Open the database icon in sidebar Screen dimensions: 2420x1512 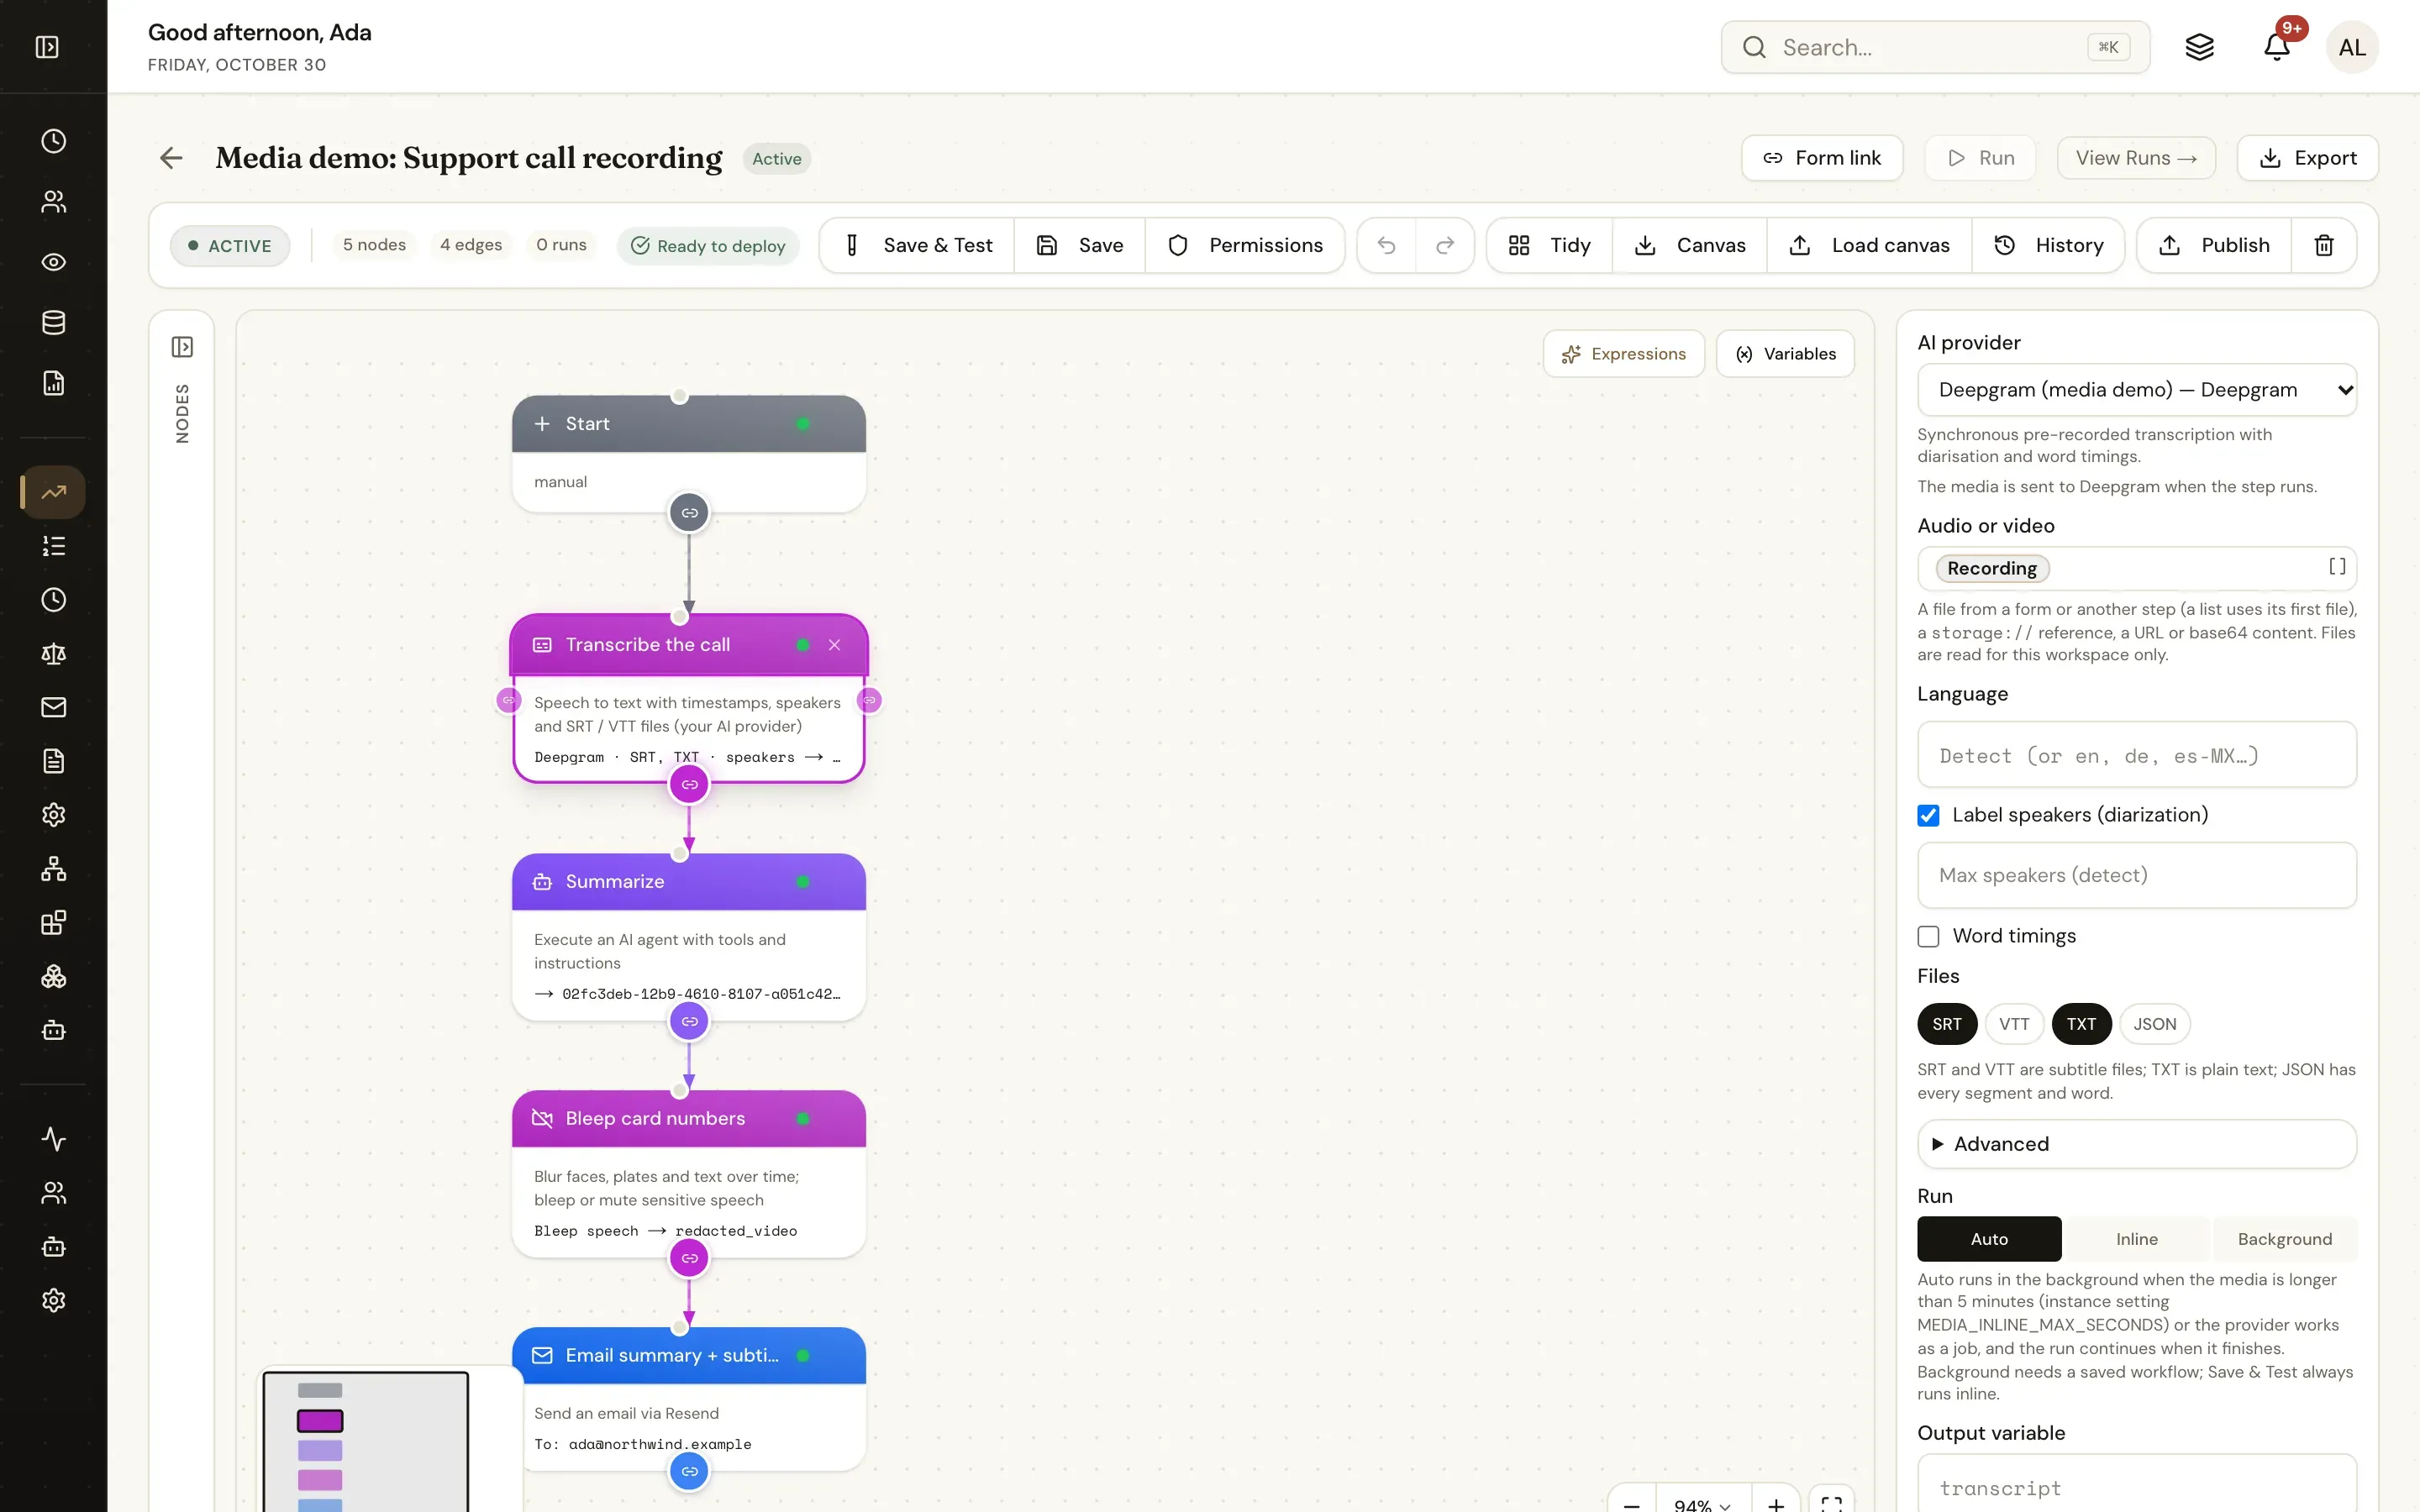pyautogui.click(x=54, y=322)
